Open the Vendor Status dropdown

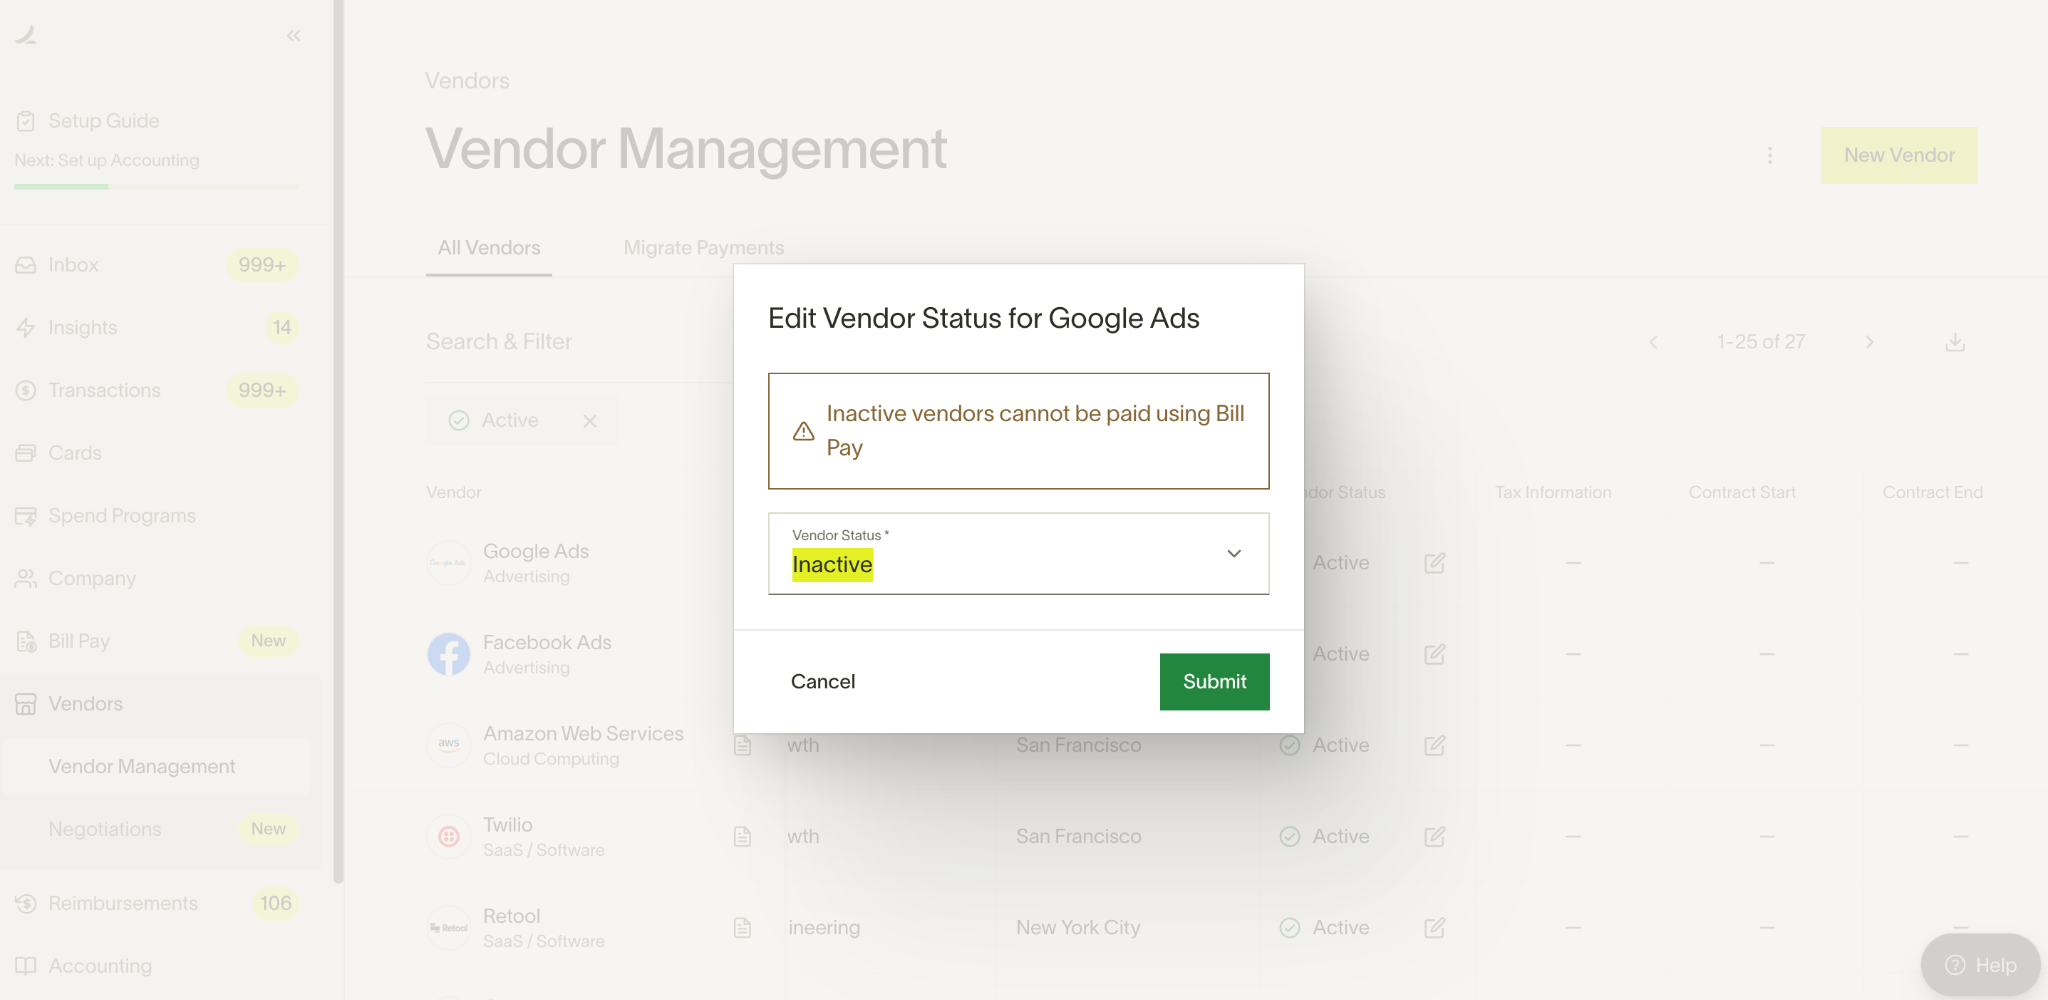pos(1018,554)
